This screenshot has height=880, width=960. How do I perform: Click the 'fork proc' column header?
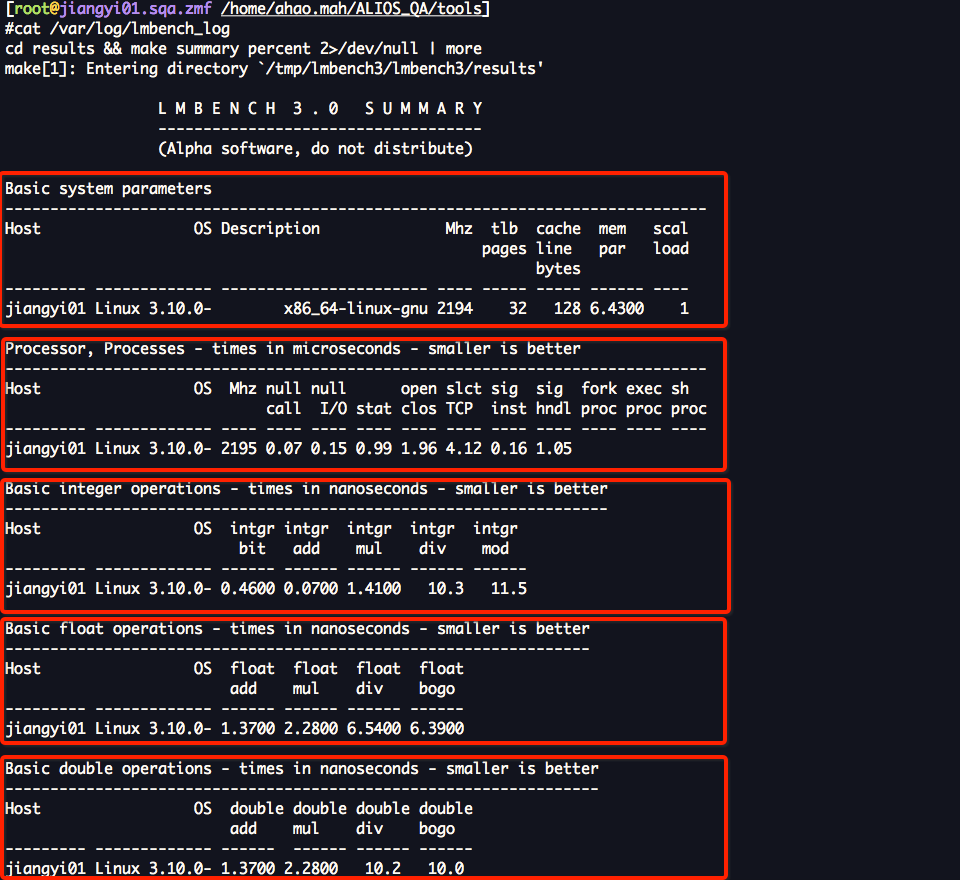point(599,399)
